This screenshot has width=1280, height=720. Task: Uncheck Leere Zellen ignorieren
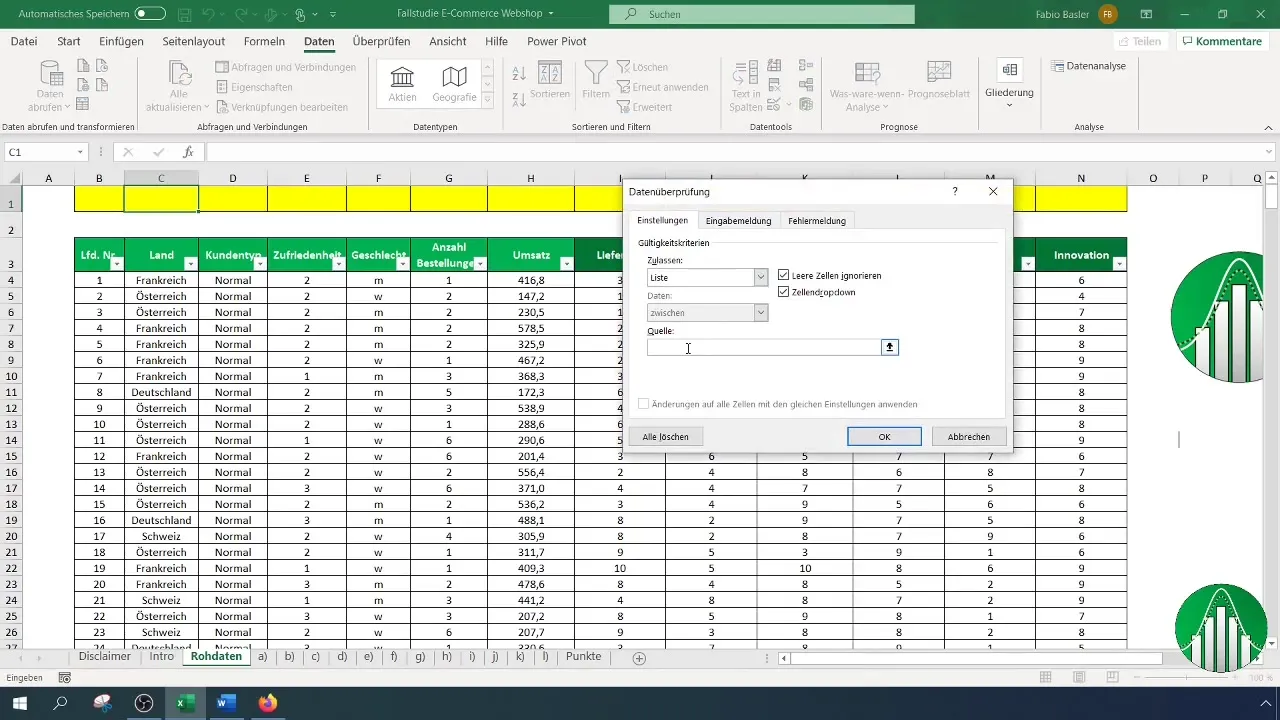[784, 275]
